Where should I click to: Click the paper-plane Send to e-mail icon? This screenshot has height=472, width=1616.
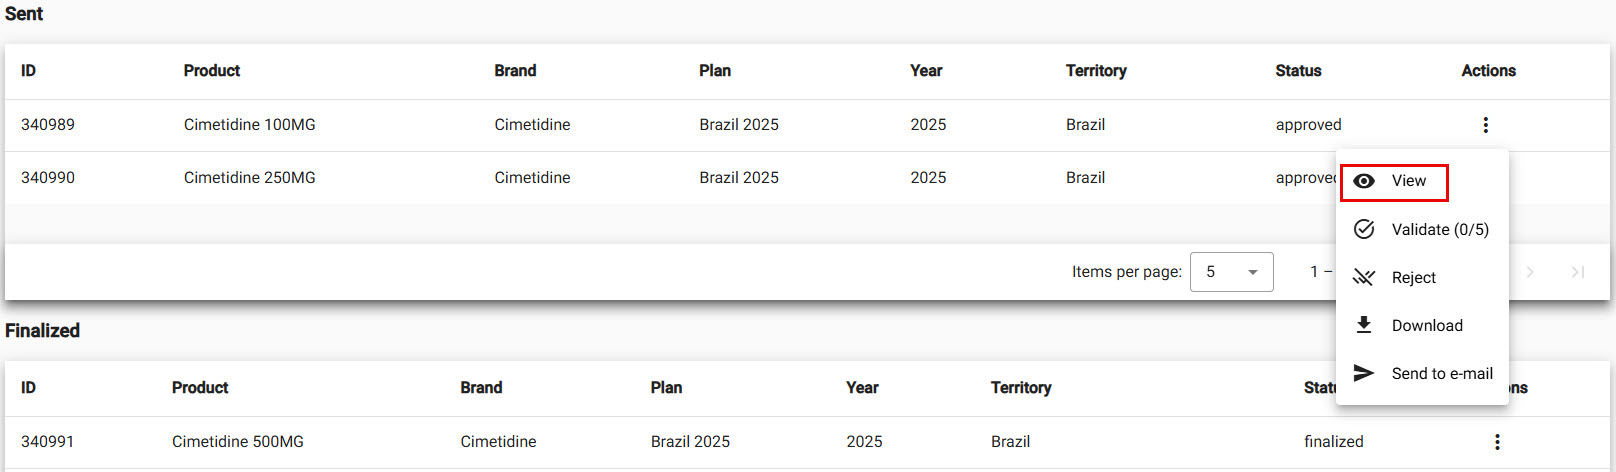(1364, 373)
